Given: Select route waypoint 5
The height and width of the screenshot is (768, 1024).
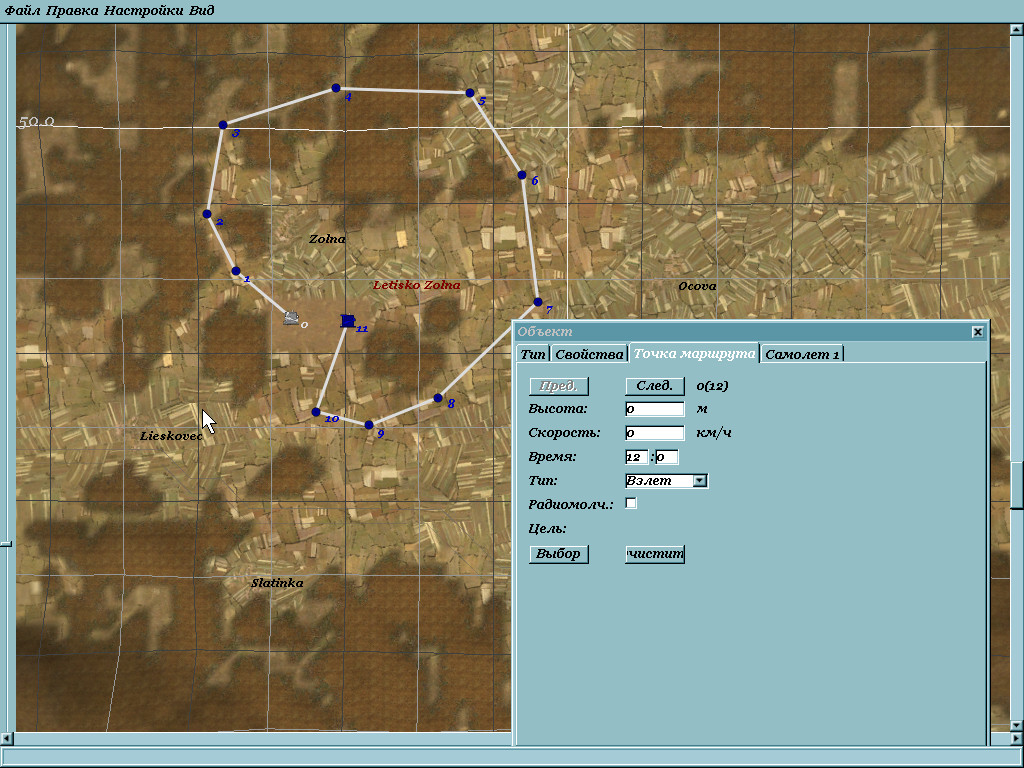Looking at the screenshot, I should pos(470,93).
